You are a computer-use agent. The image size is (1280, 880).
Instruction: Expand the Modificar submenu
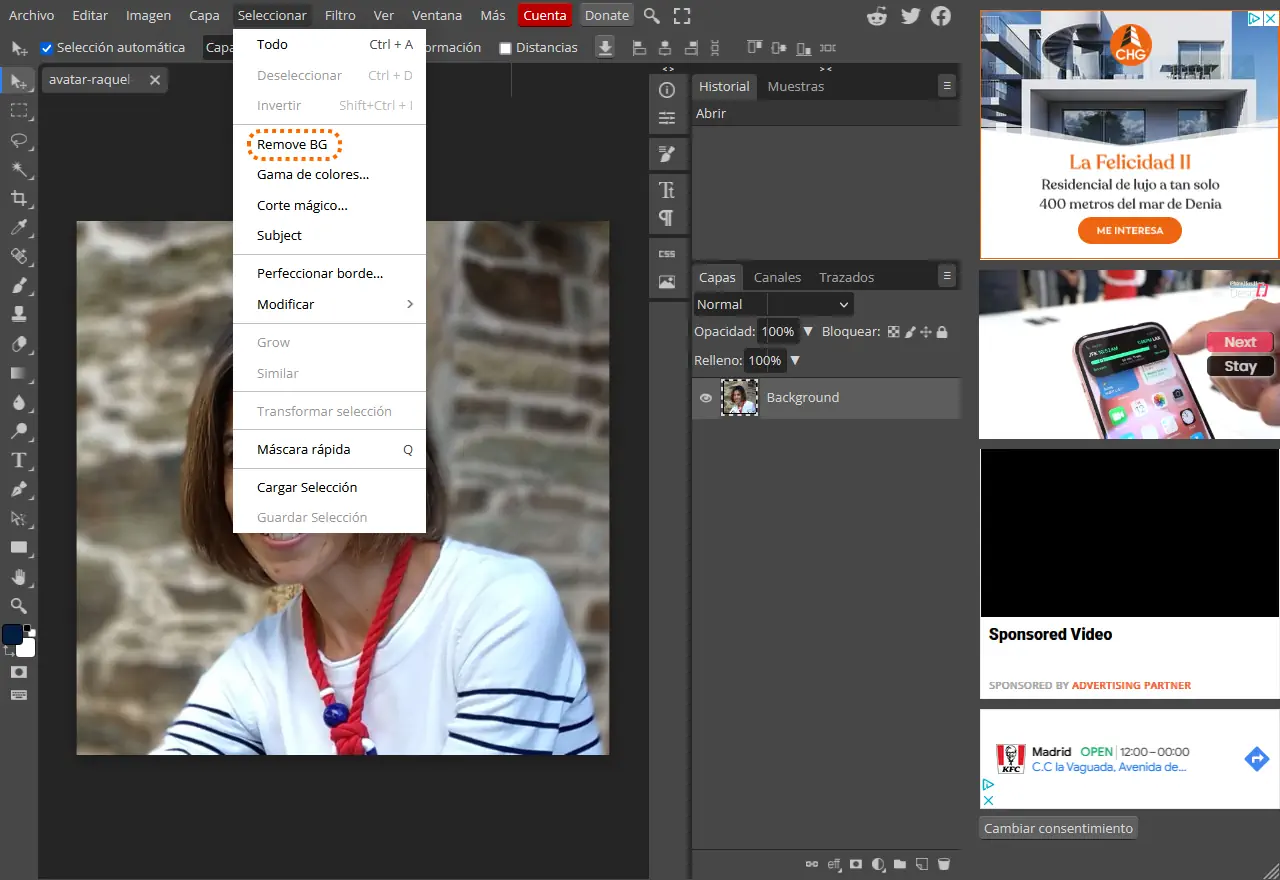click(x=329, y=304)
